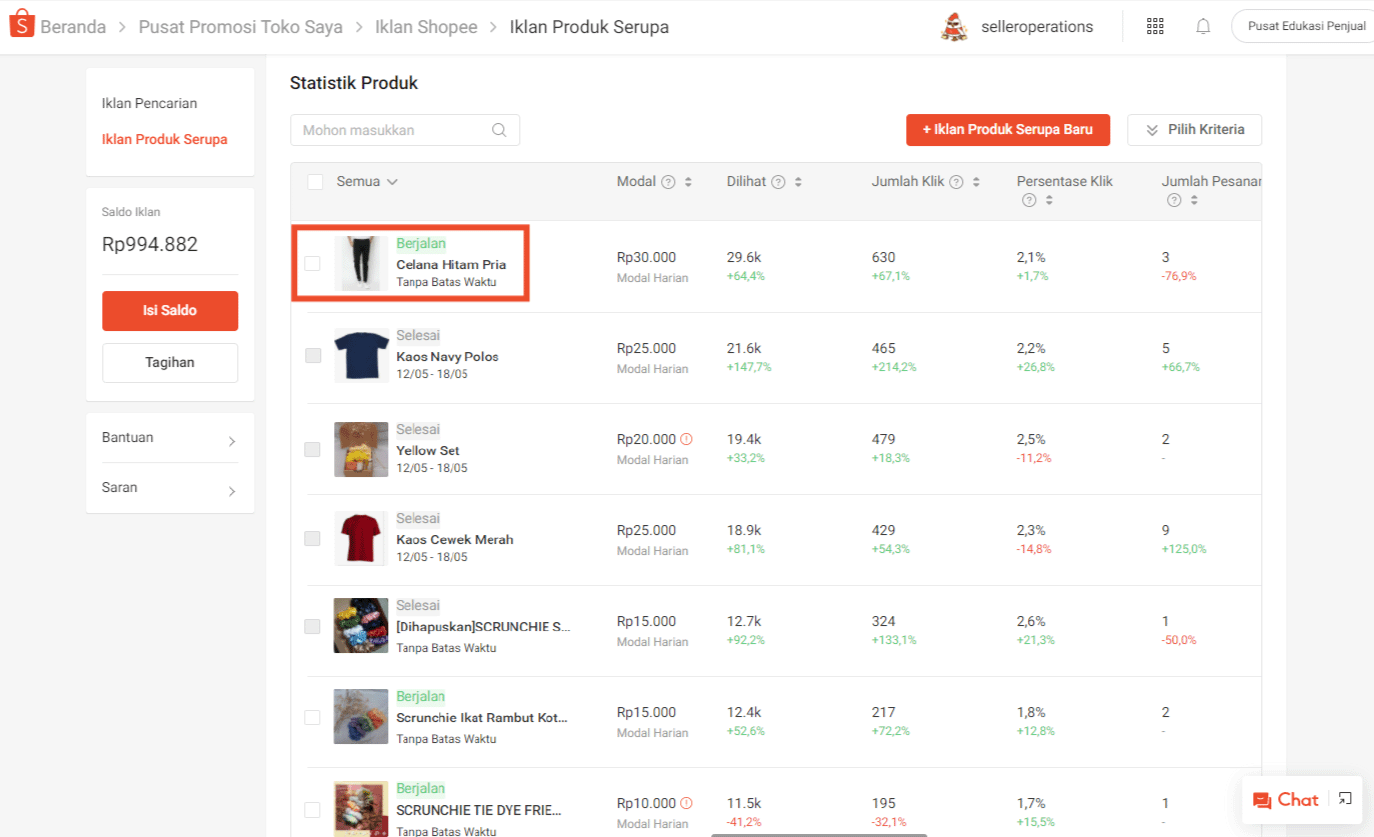
Task: Open the notification bell
Action: pyautogui.click(x=1203, y=26)
